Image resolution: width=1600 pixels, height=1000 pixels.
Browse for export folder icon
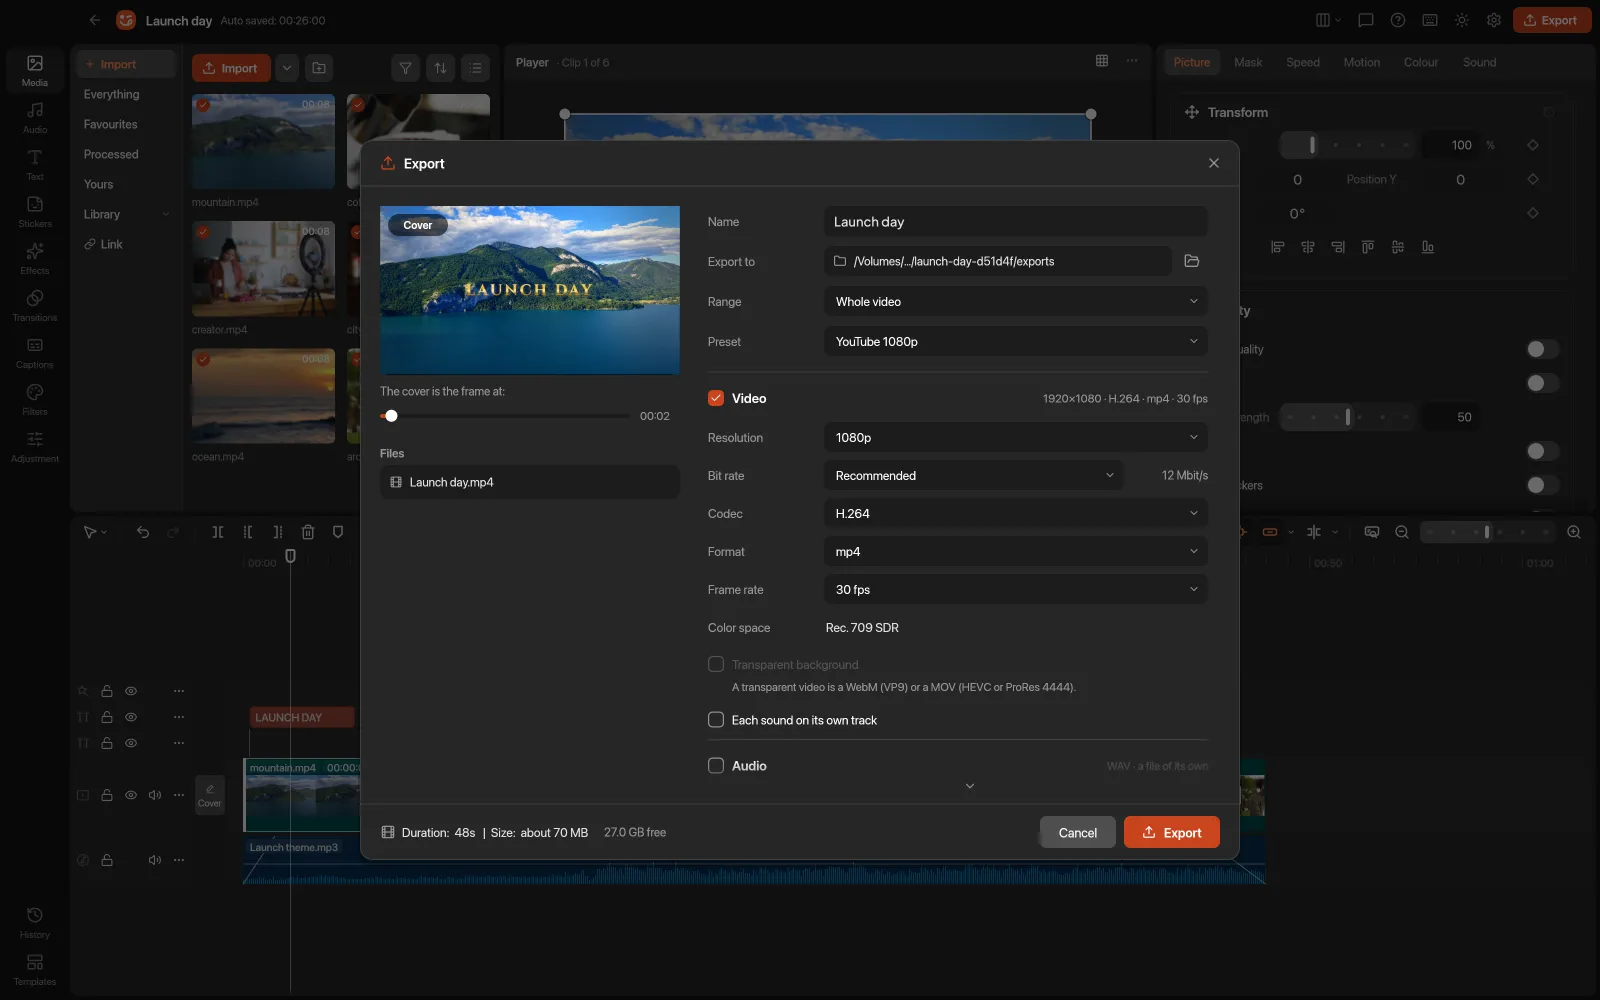pyautogui.click(x=1191, y=261)
